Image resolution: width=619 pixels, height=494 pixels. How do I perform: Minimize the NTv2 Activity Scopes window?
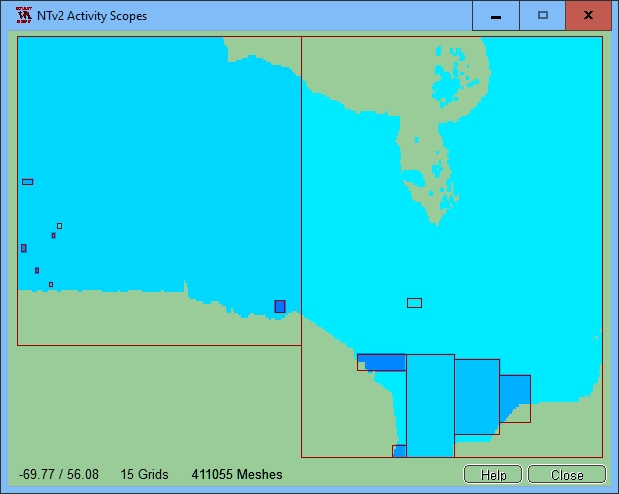(x=496, y=16)
